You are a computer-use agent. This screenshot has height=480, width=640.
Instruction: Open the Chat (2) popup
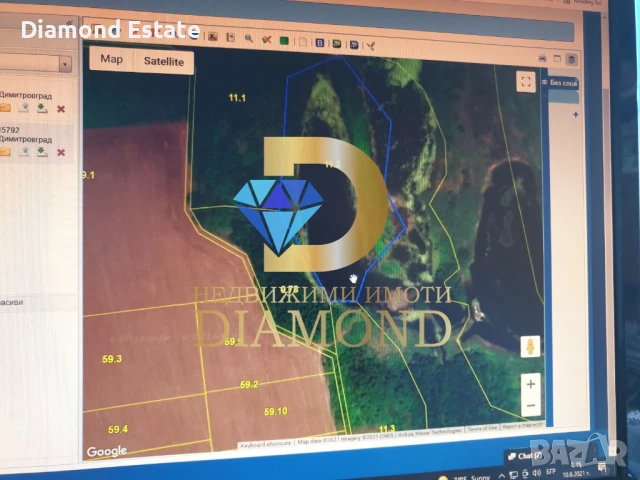[525, 456]
